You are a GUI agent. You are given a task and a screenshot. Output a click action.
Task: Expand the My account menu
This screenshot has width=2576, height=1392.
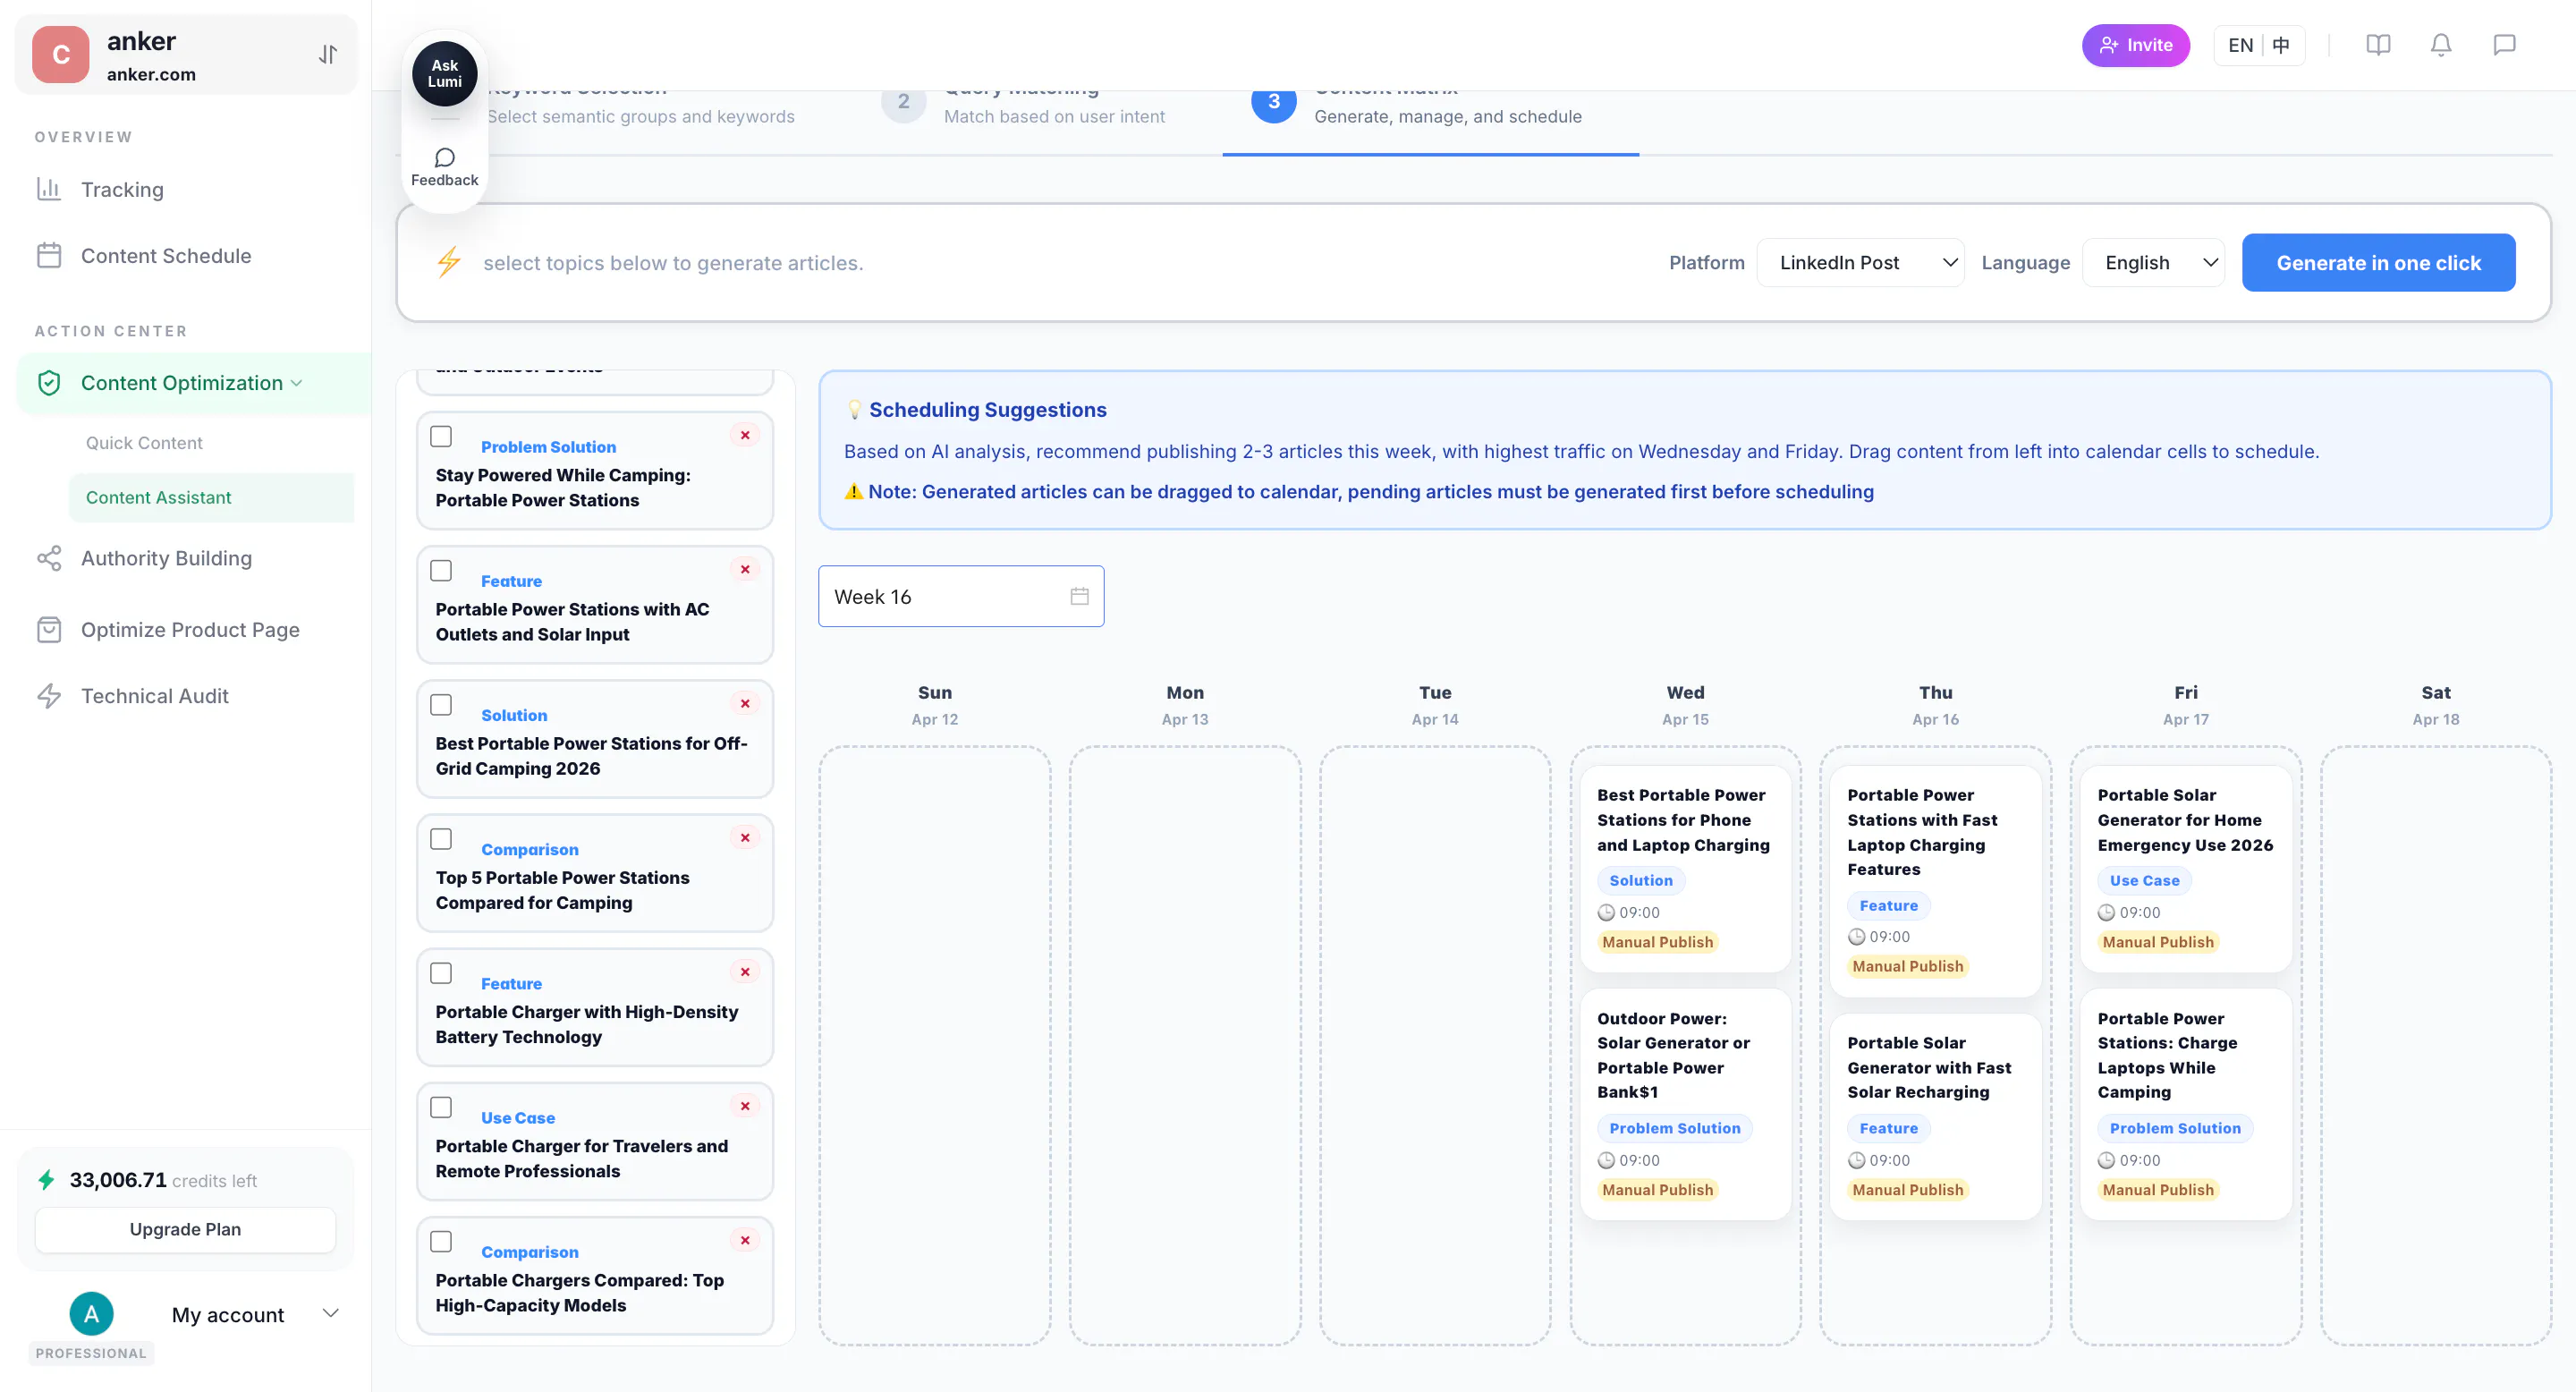[330, 1313]
